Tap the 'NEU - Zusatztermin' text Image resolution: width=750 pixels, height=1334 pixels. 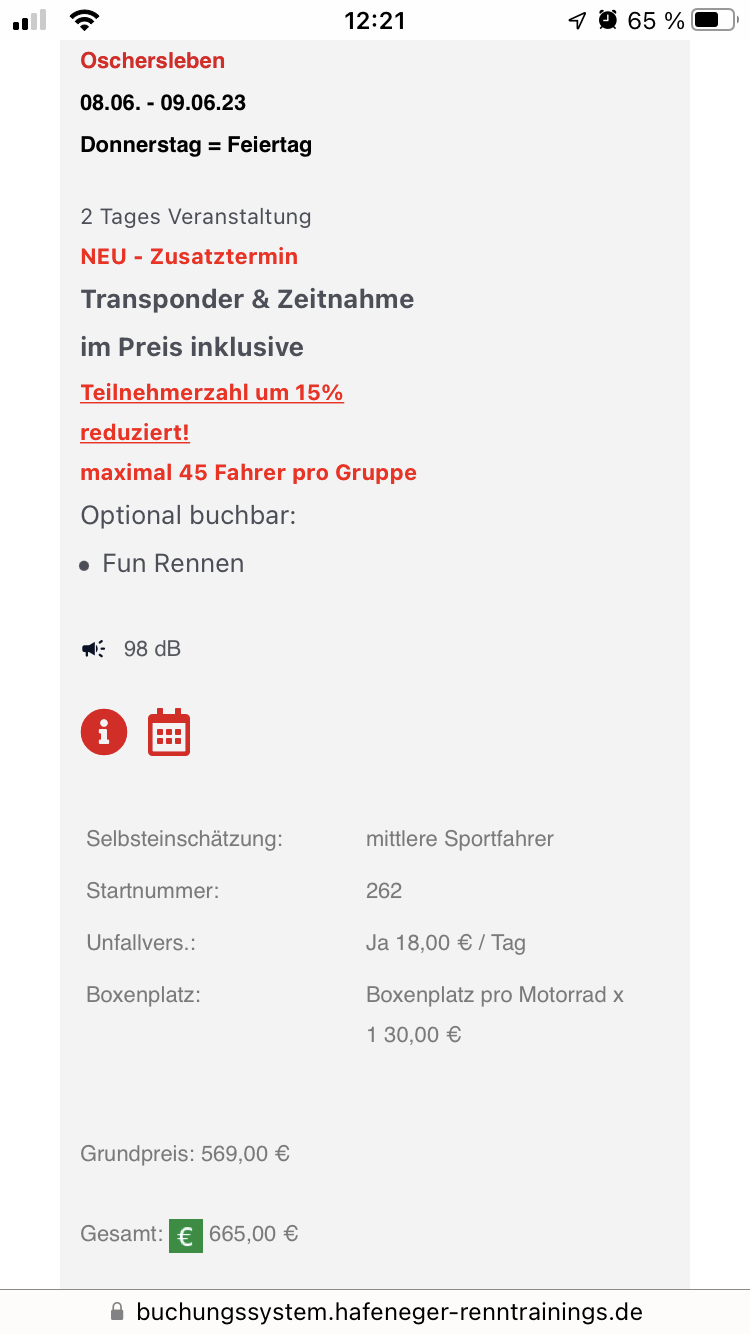[x=189, y=256]
